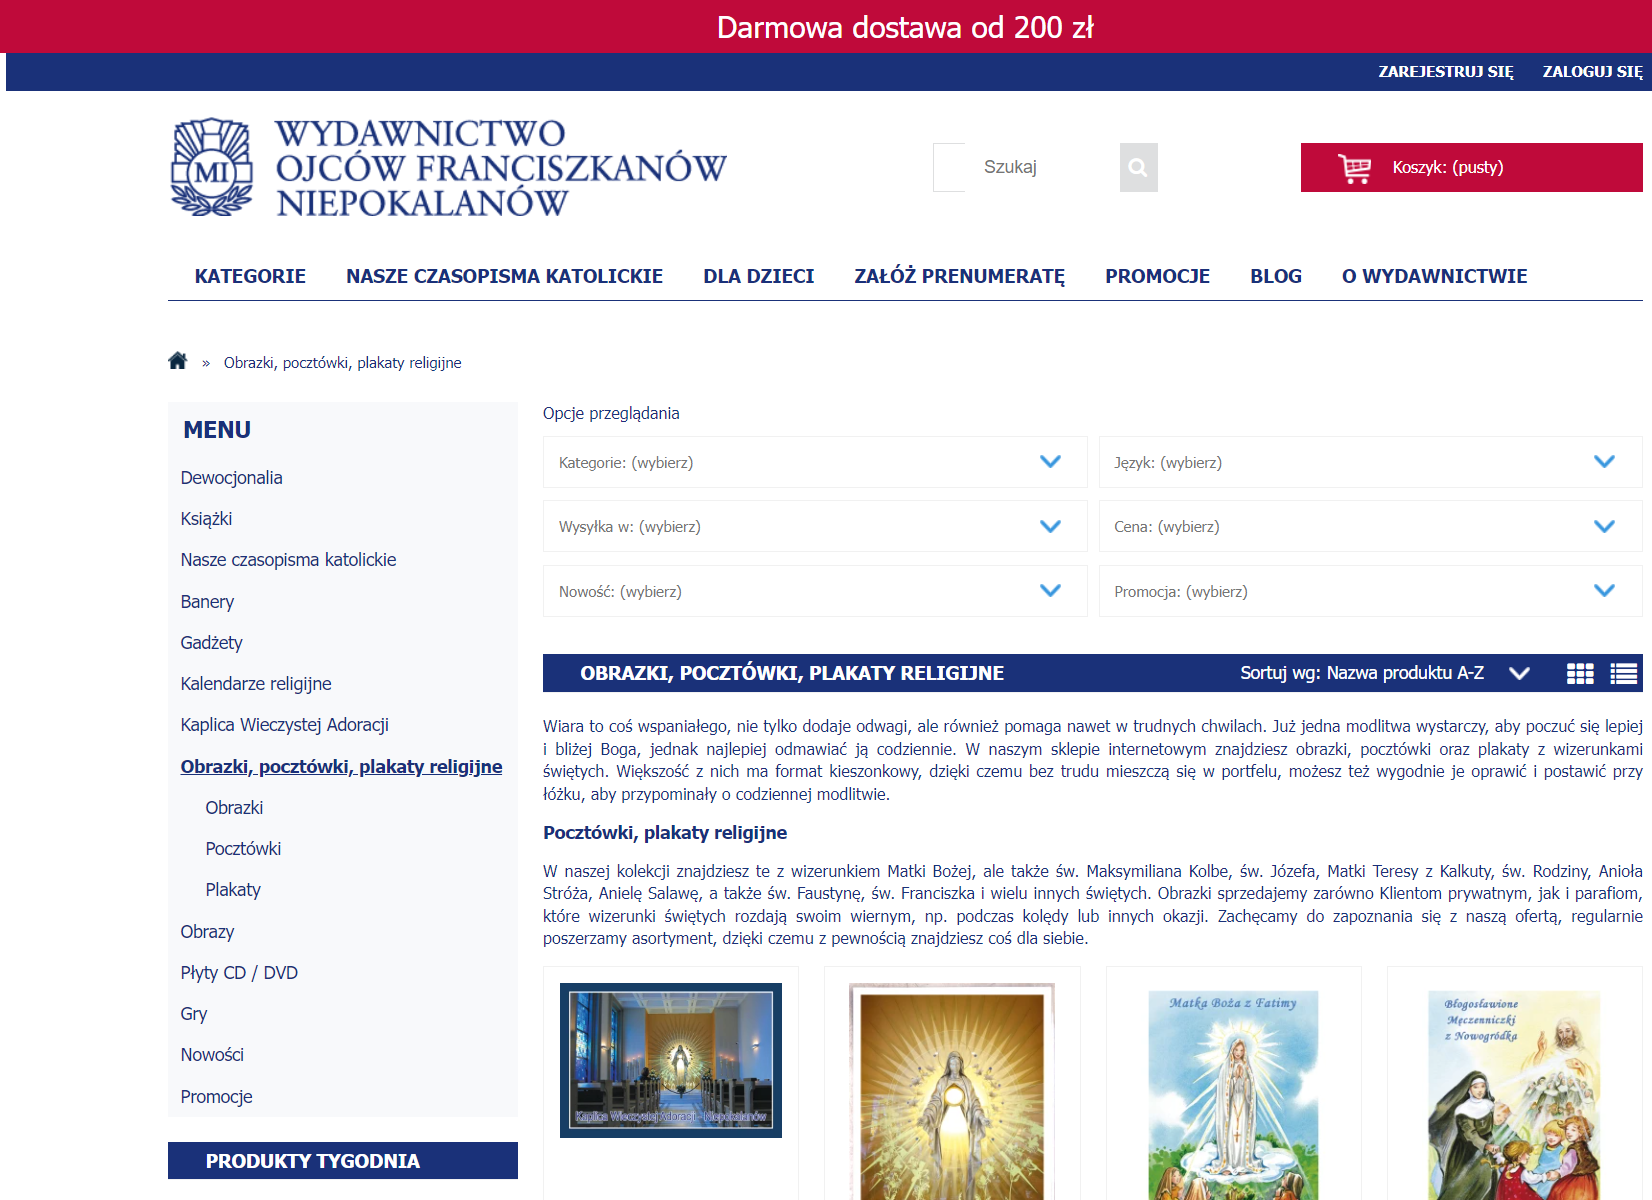
Task: Click the Koszyk (pusty) button
Action: [1471, 167]
